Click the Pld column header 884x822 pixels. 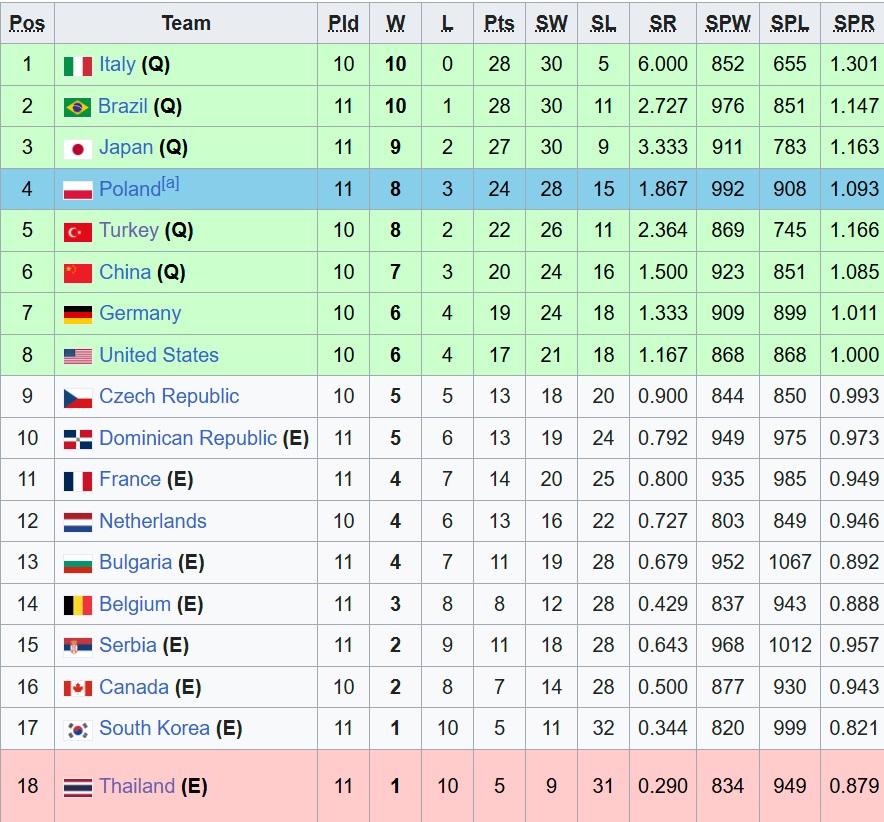[x=343, y=23]
